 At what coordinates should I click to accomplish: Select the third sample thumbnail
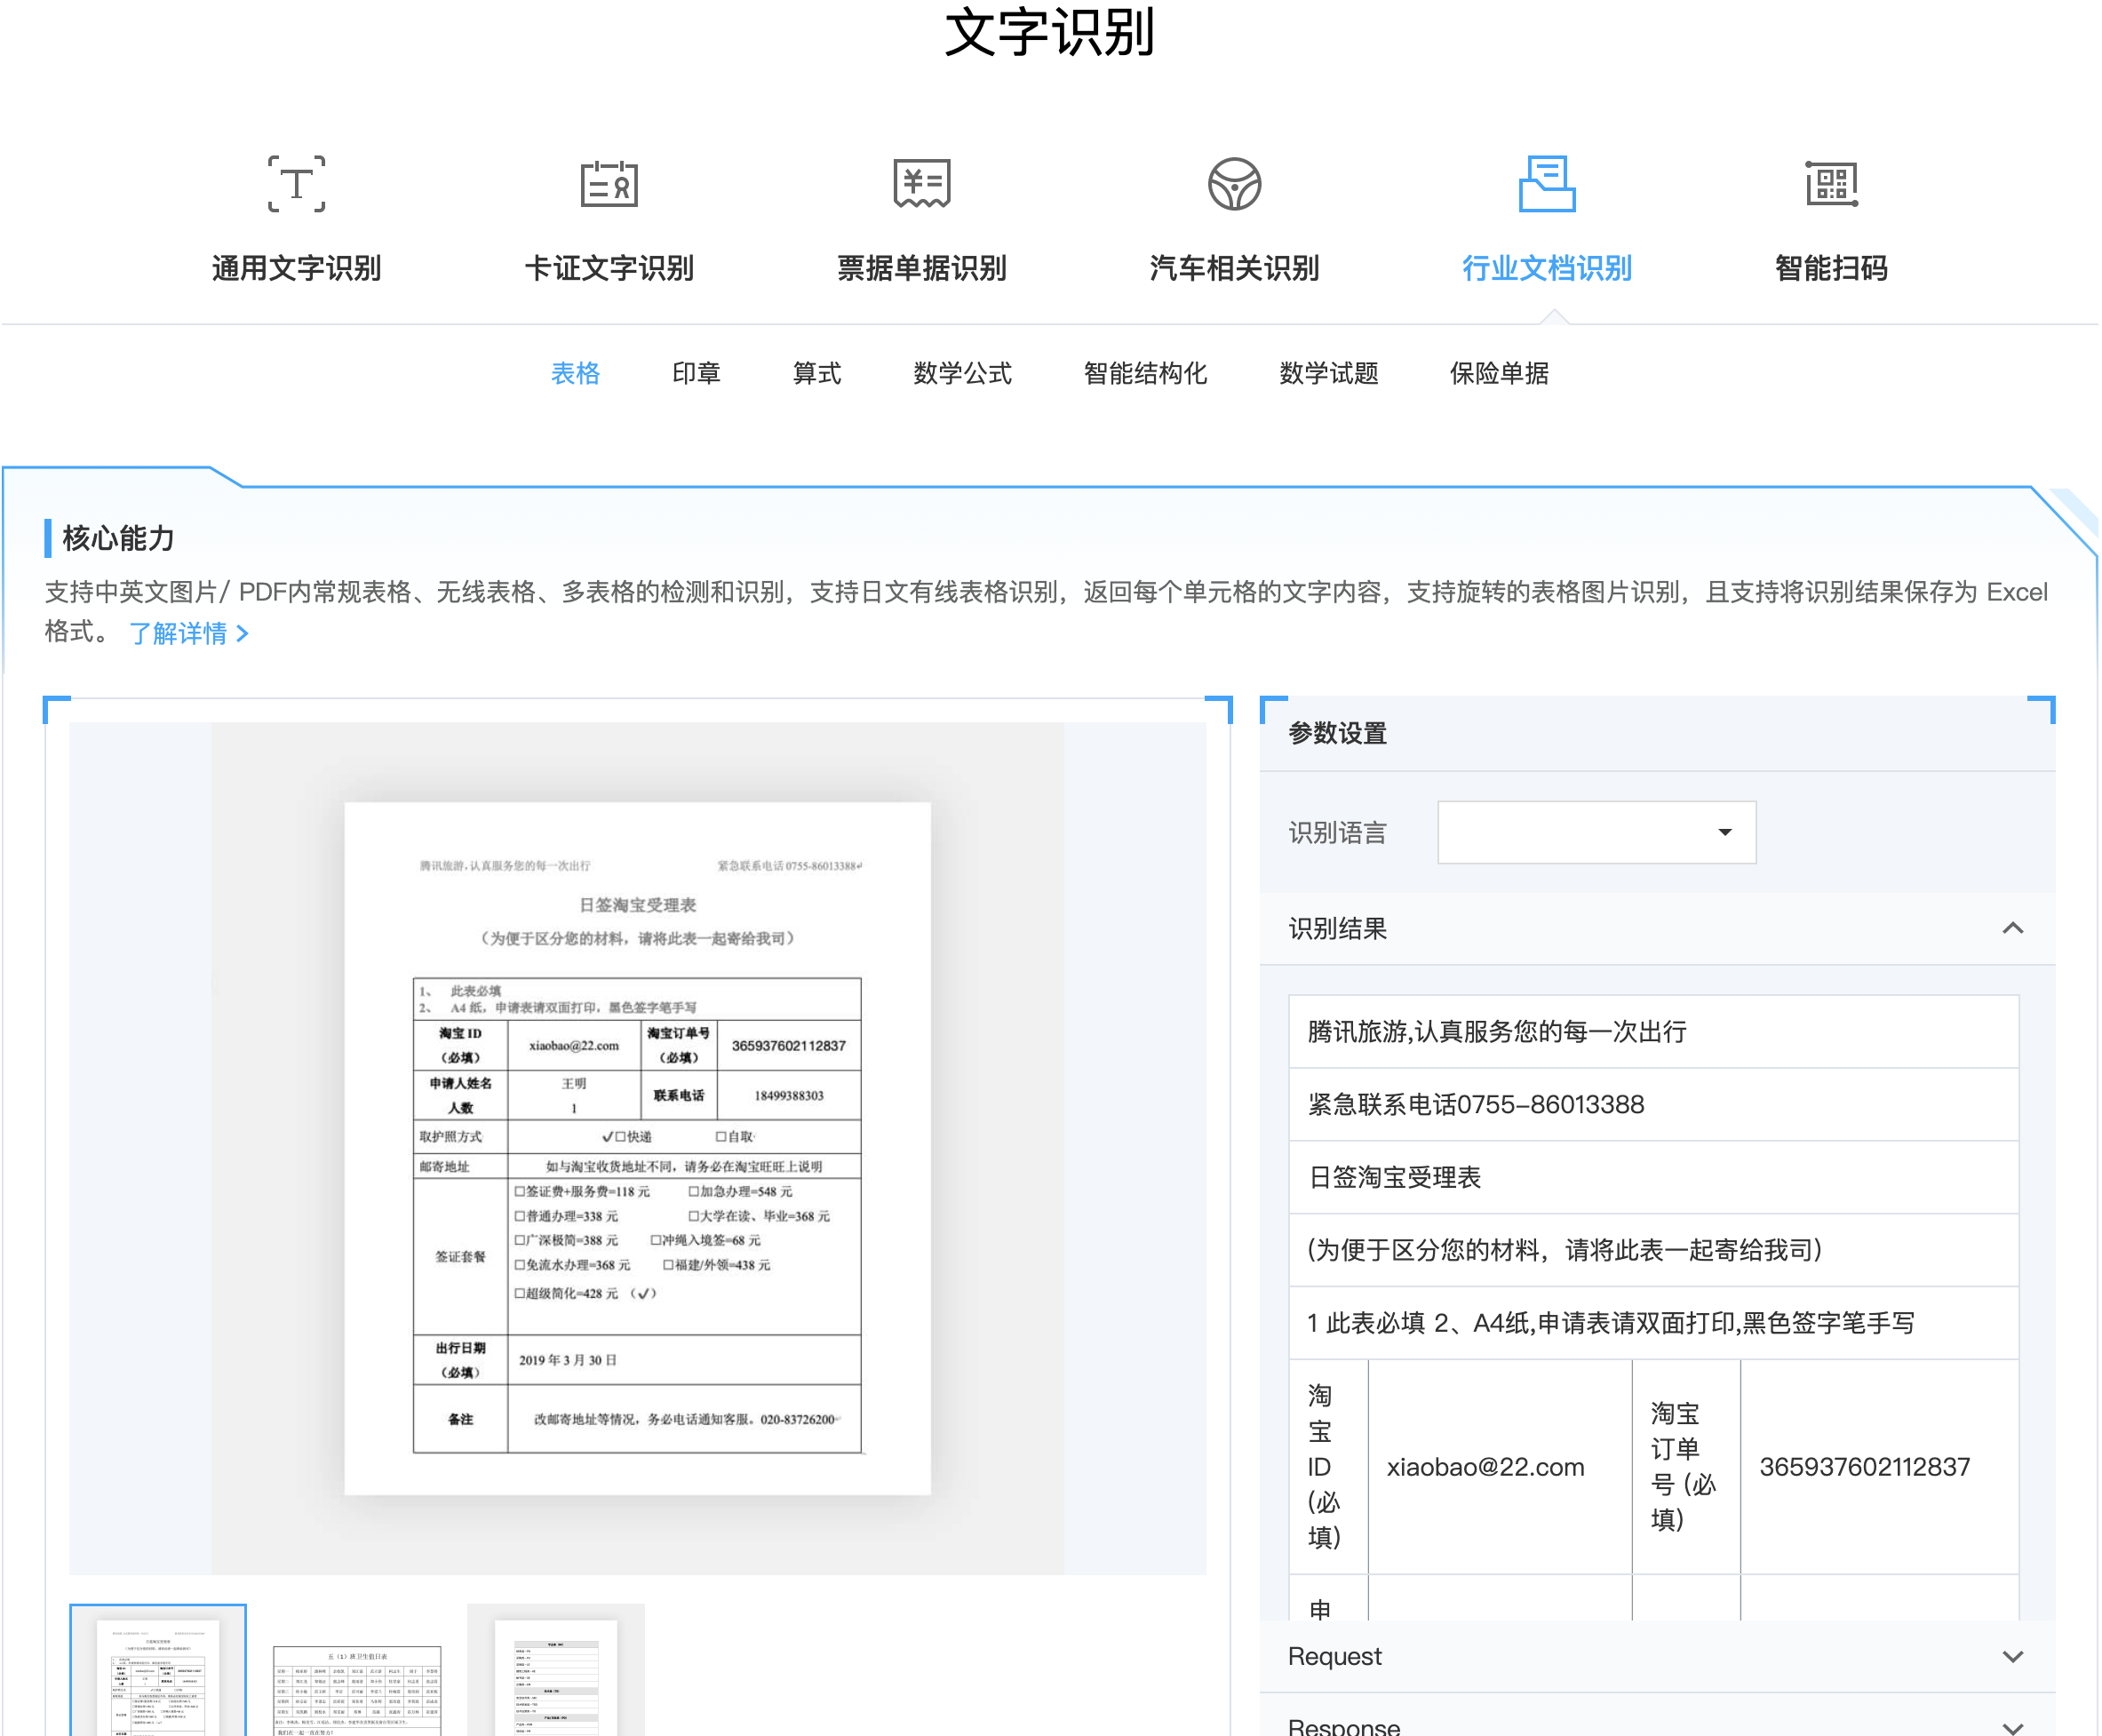pyautogui.click(x=556, y=1670)
